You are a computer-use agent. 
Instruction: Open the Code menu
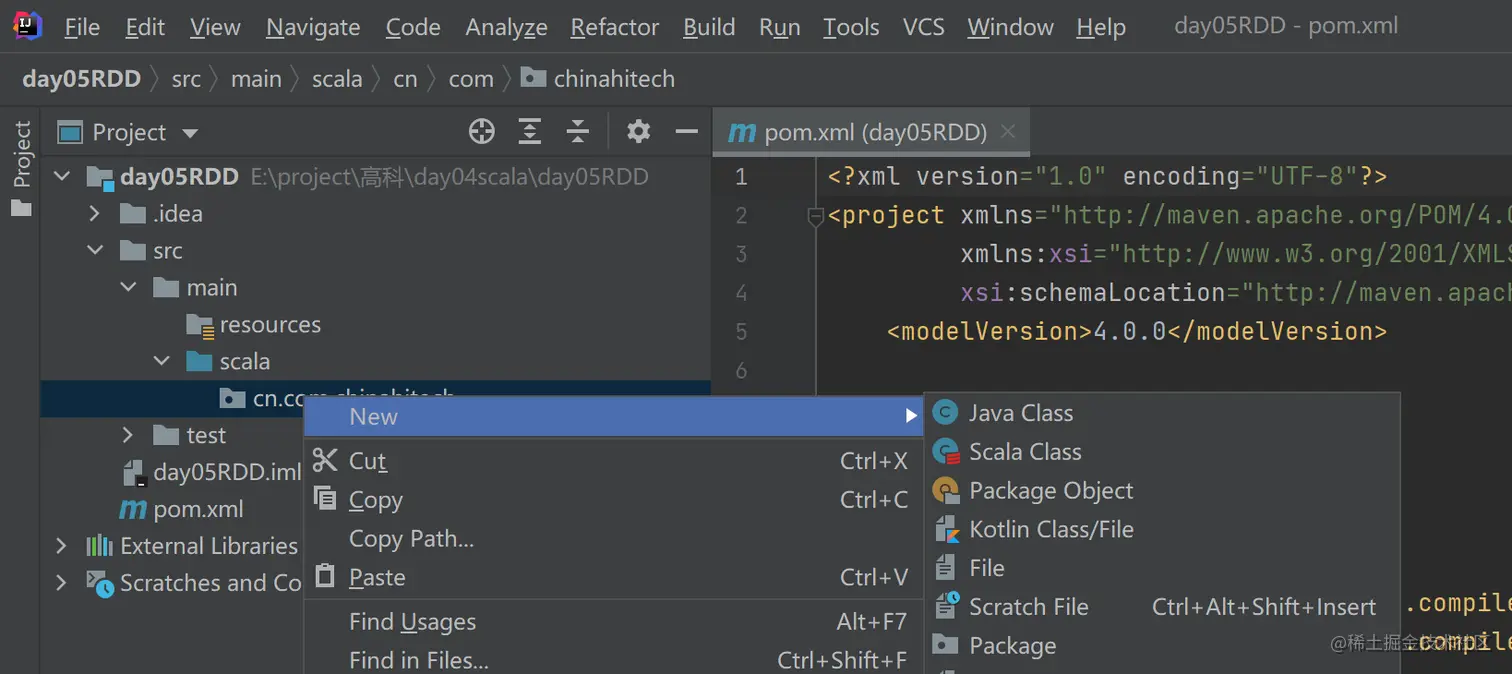413,27
